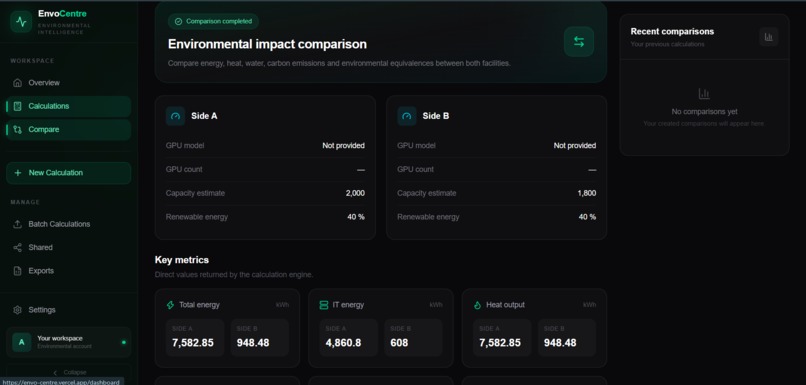Open Settings from the sidebar
The width and height of the screenshot is (806, 385).
tap(69, 310)
